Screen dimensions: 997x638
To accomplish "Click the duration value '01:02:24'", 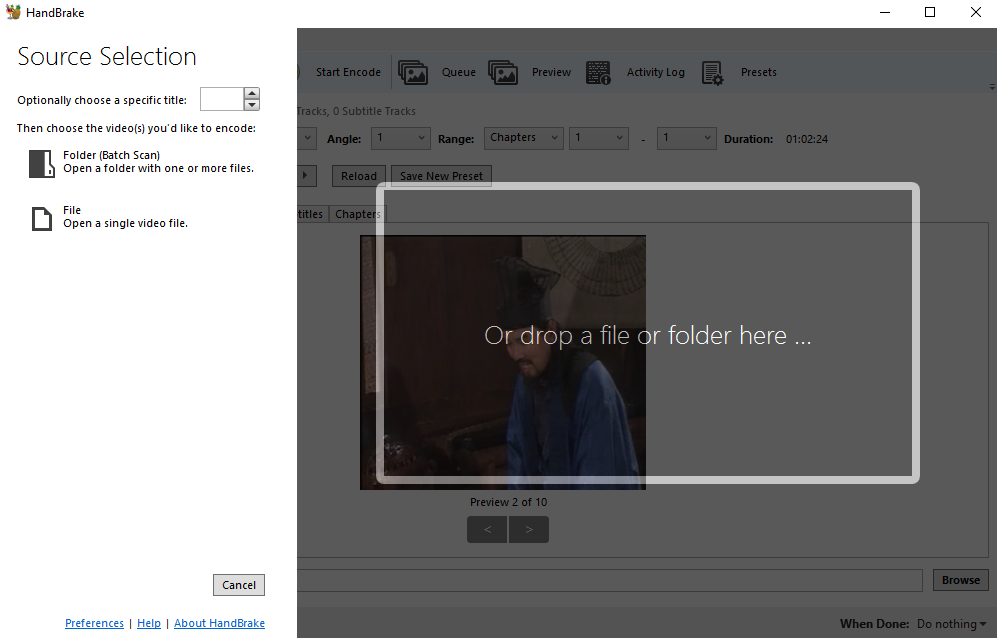I will (807, 139).
